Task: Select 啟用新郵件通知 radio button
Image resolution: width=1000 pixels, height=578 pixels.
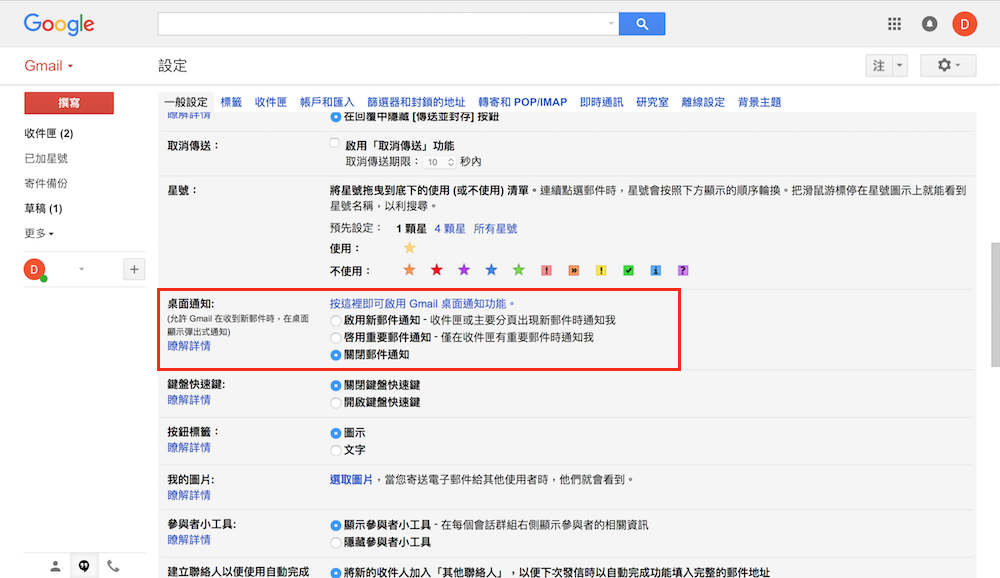Action: tap(336, 320)
